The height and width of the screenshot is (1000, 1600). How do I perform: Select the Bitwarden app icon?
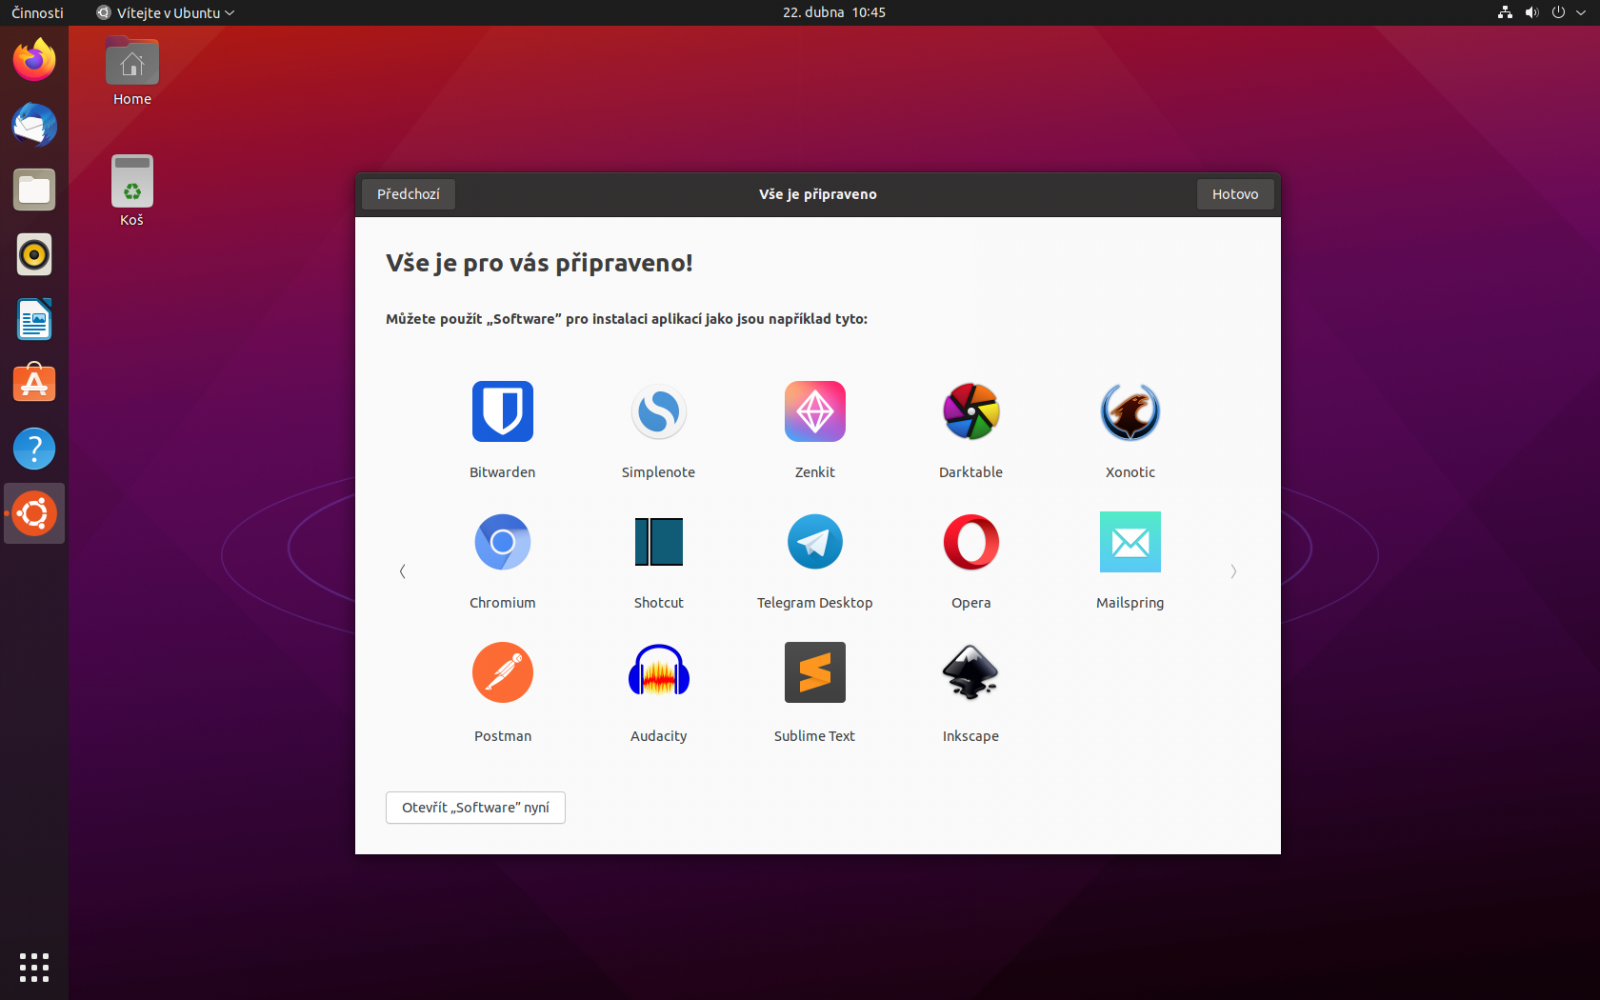tap(502, 411)
